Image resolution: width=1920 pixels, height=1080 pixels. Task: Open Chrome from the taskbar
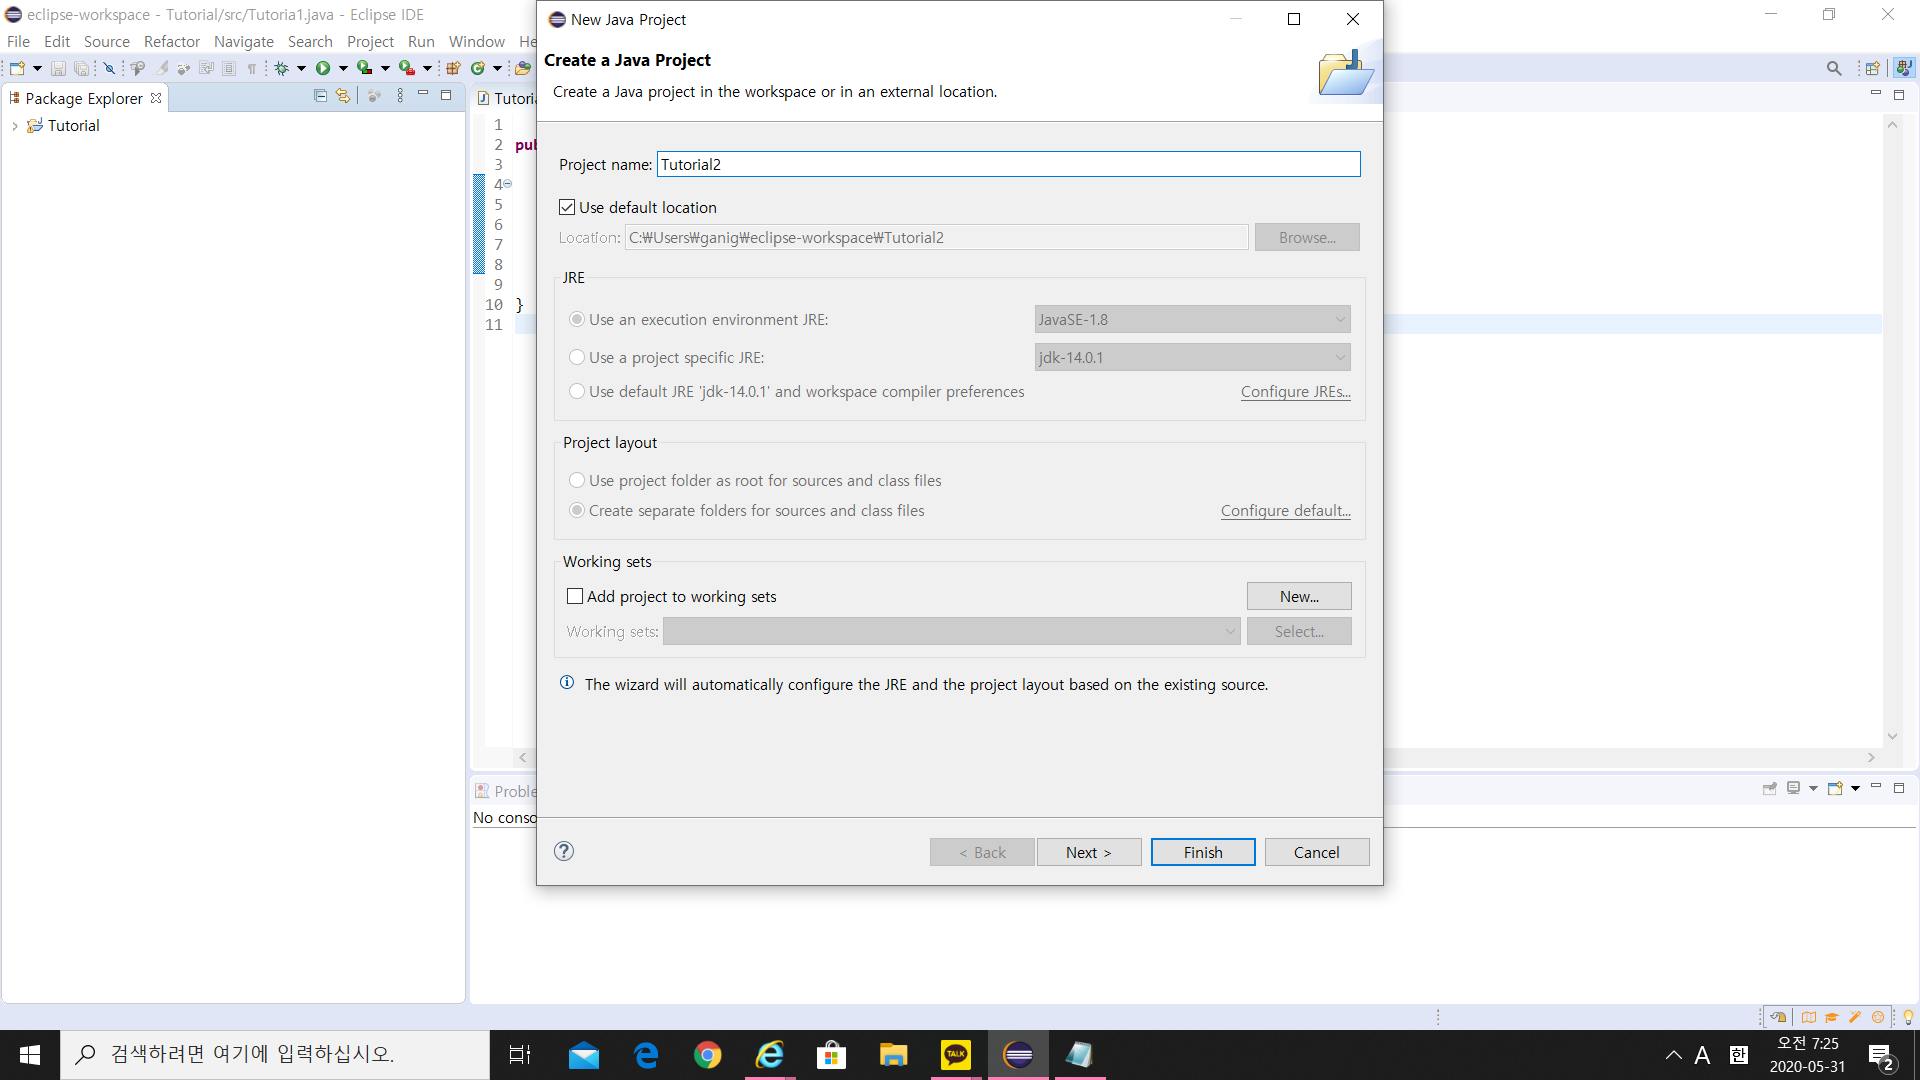coord(707,1055)
